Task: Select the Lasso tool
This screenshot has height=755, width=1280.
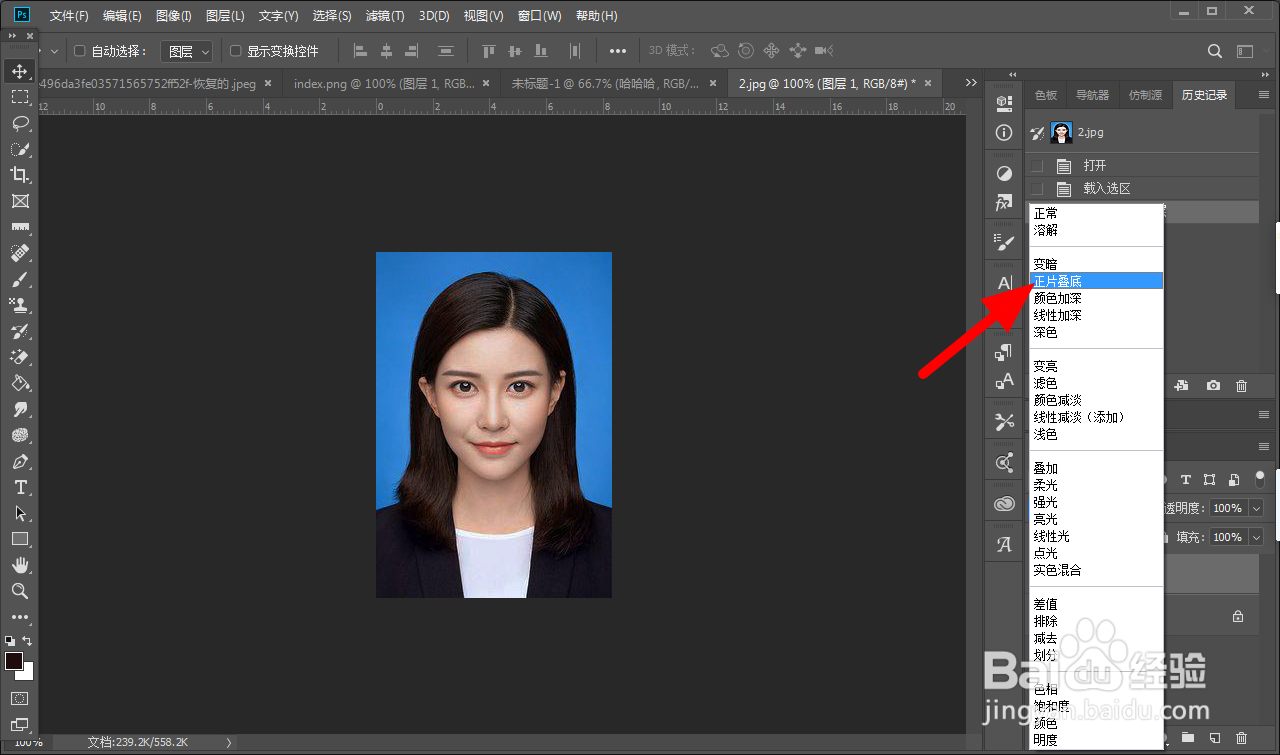Action: 20,123
